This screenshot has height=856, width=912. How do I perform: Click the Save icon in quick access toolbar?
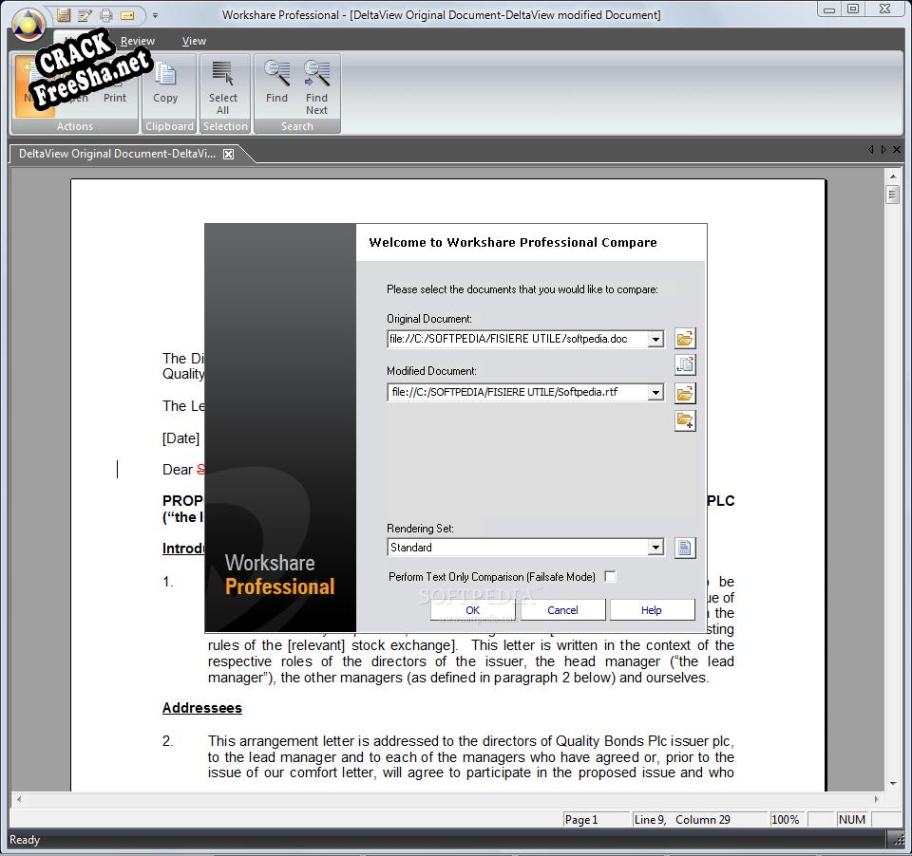point(64,15)
